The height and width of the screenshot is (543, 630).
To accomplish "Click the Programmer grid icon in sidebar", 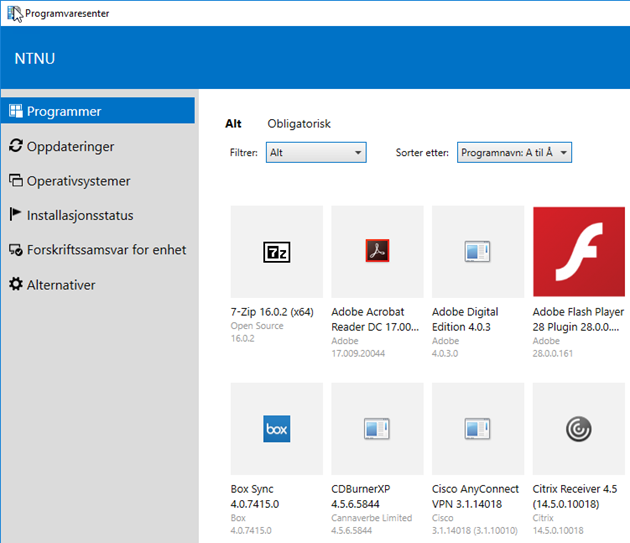I will click(x=16, y=111).
